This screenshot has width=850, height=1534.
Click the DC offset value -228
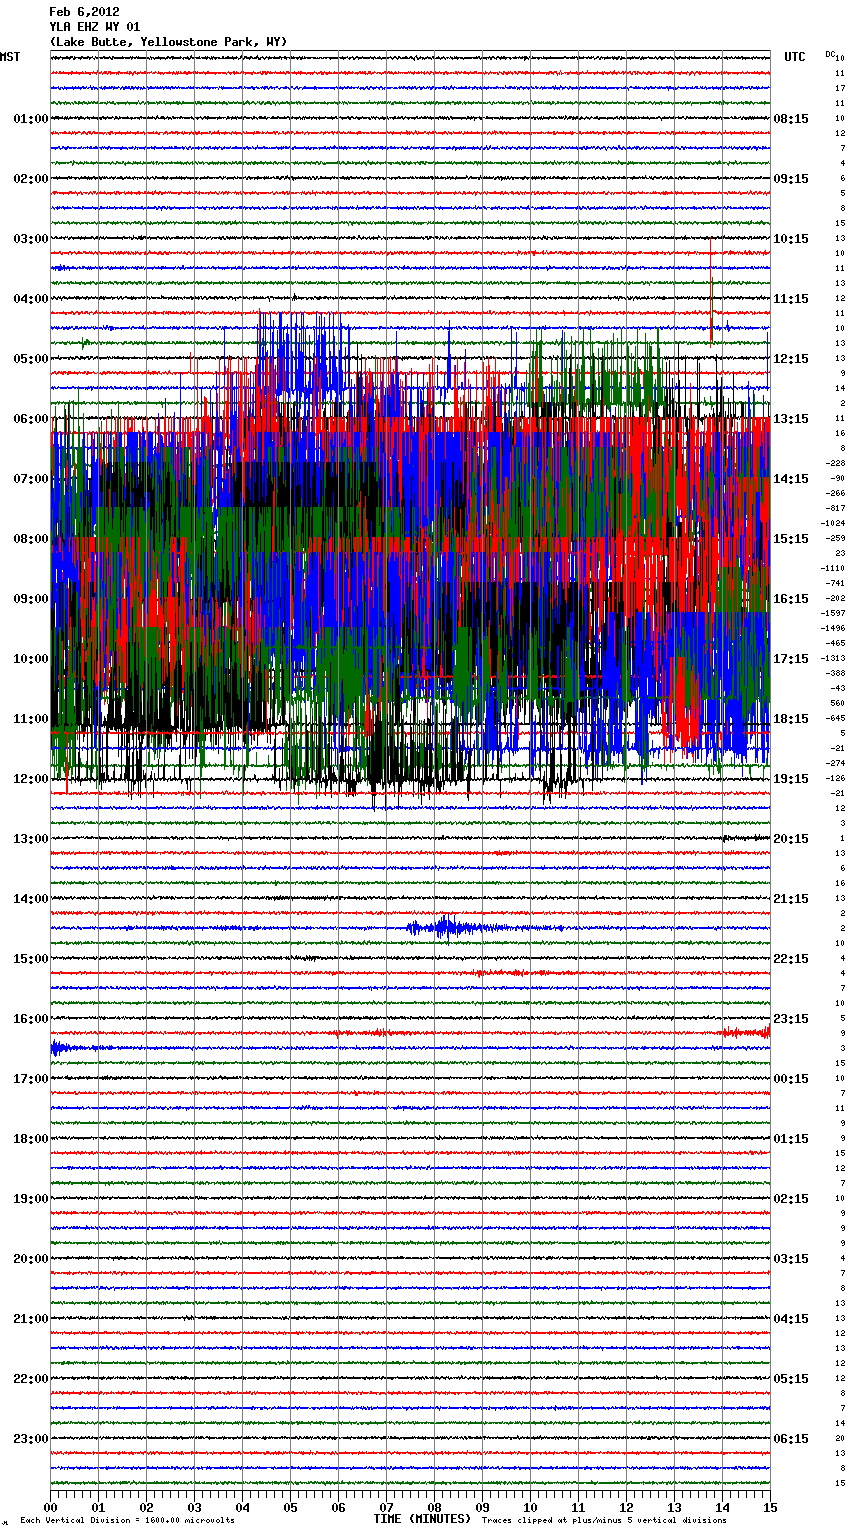coord(835,463)
